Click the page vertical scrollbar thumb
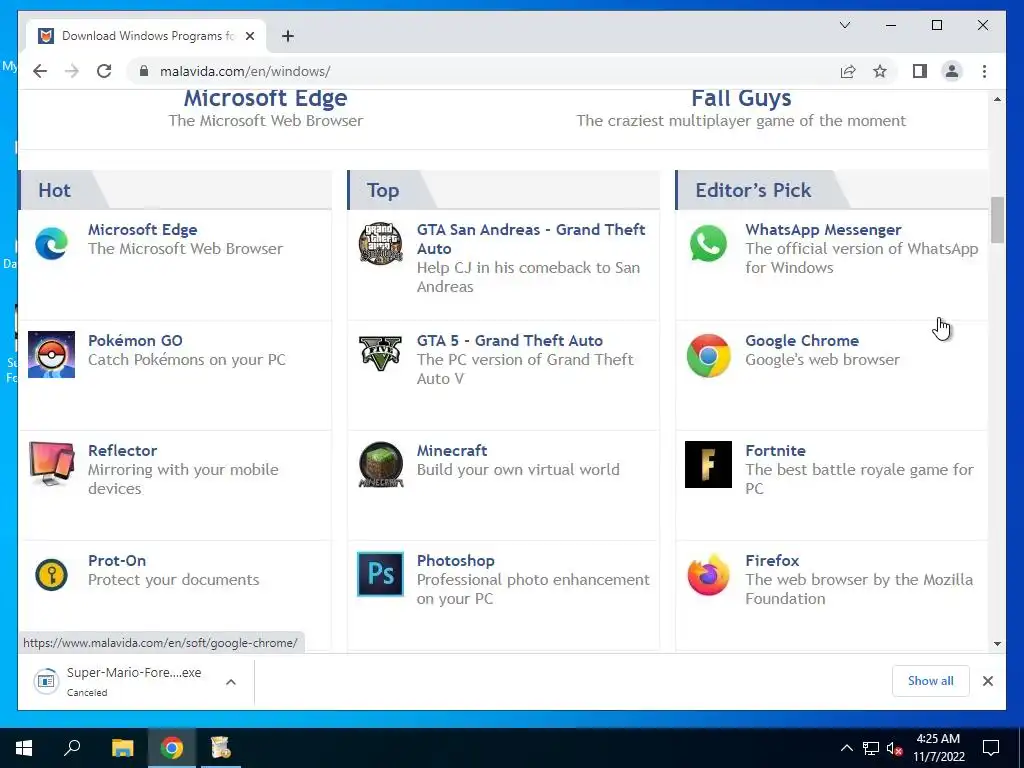Screen dimensions: 1024x768 [x=997, y=219]
